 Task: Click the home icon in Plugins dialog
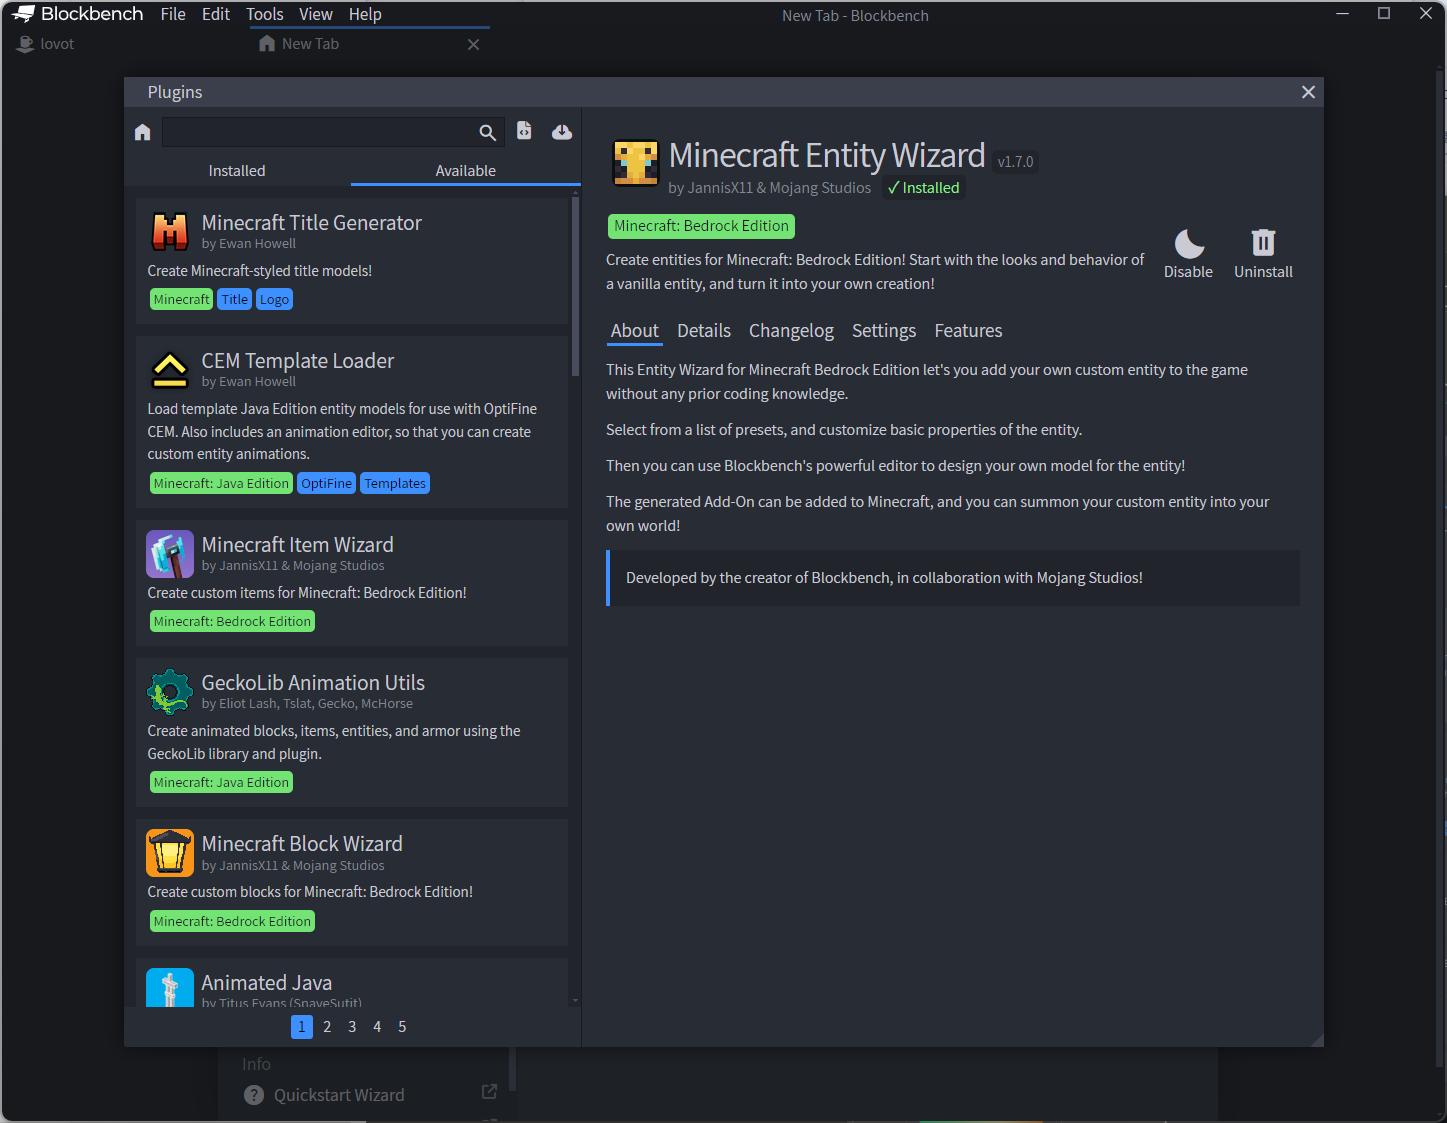tap(142, 132)
